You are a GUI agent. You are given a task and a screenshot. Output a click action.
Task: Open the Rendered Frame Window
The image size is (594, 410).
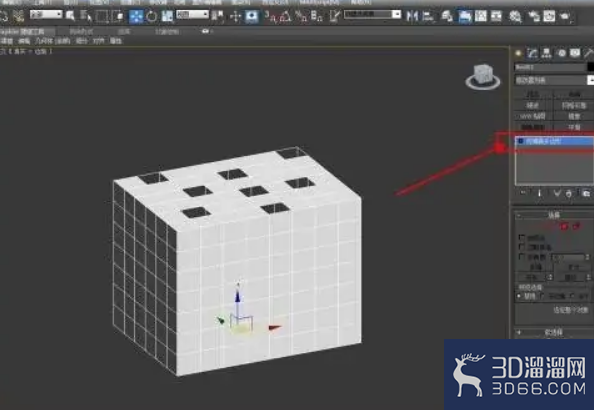click(549, 16)
